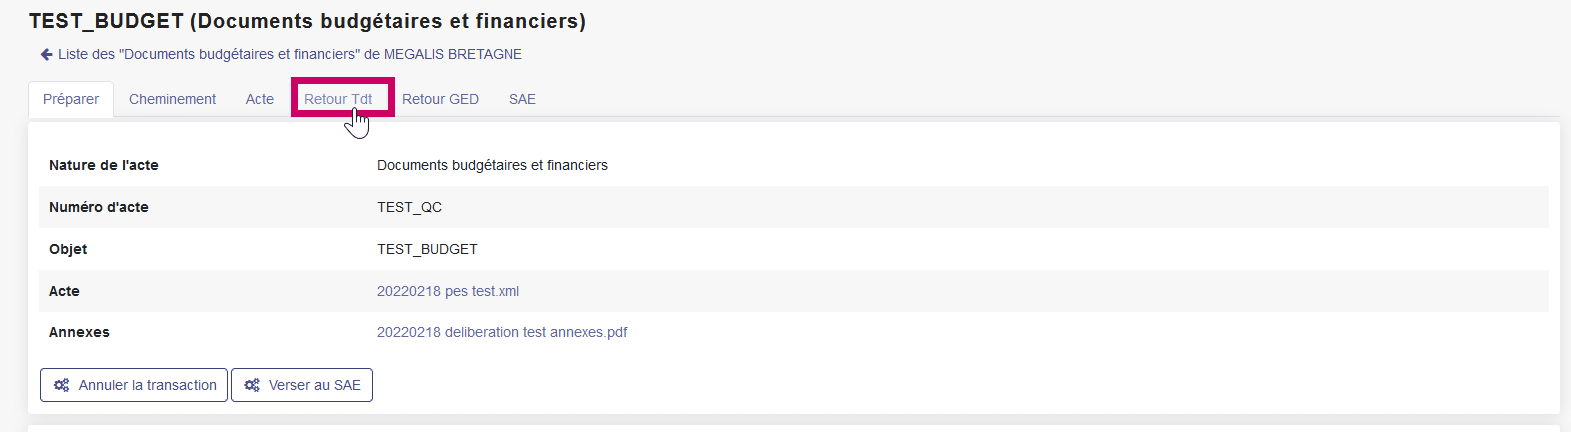
Task: Switch to the Cheminement tab
Action: [172, 99]
